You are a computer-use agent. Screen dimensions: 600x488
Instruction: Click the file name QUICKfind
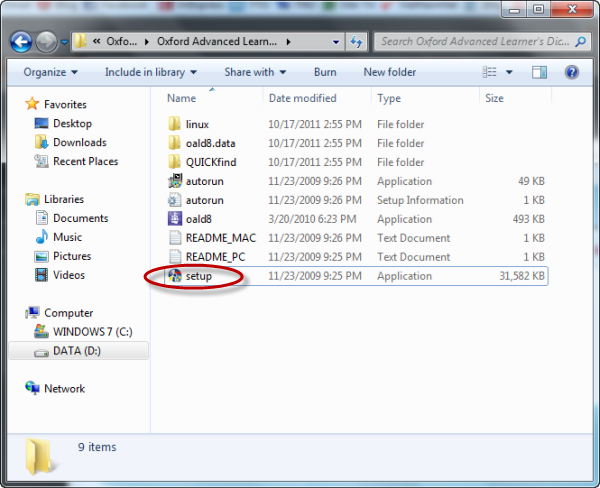click(x=211, y=162)
